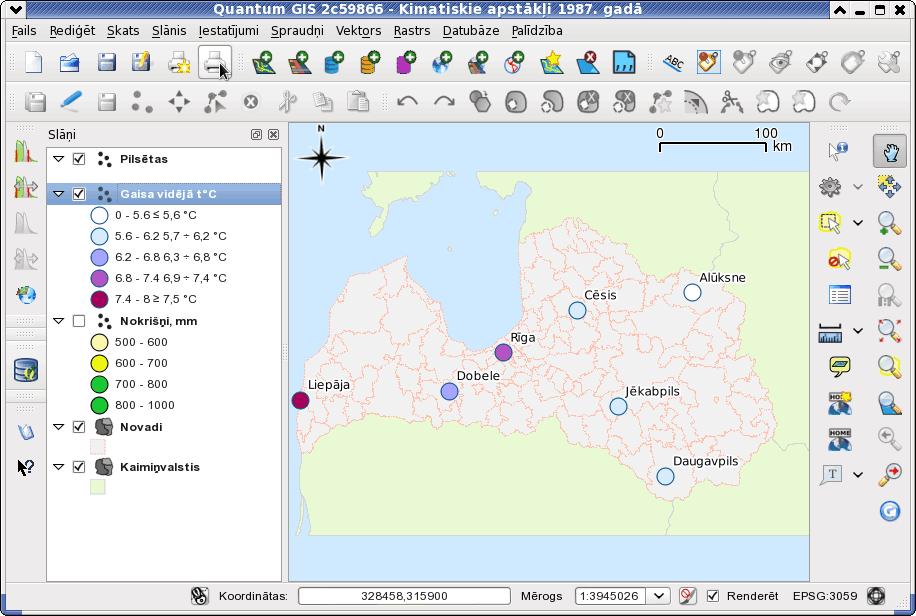Click the Map Tips speech bubble icon
Image resolution: width=916 pixels, height=616 pixels.
coord(839,366)
